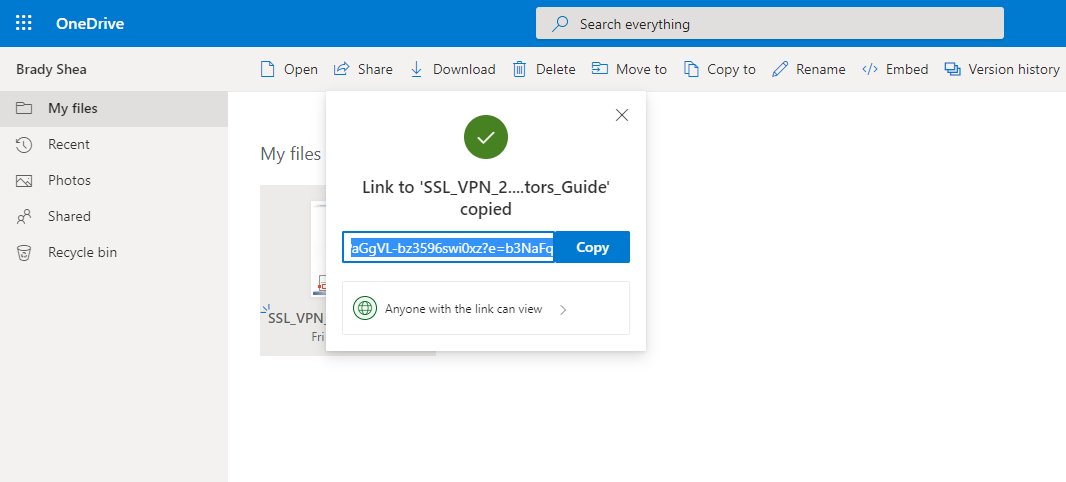Screen dimensions: 1066x482
Task: Click the Share arrow icon
Action: 341,69
